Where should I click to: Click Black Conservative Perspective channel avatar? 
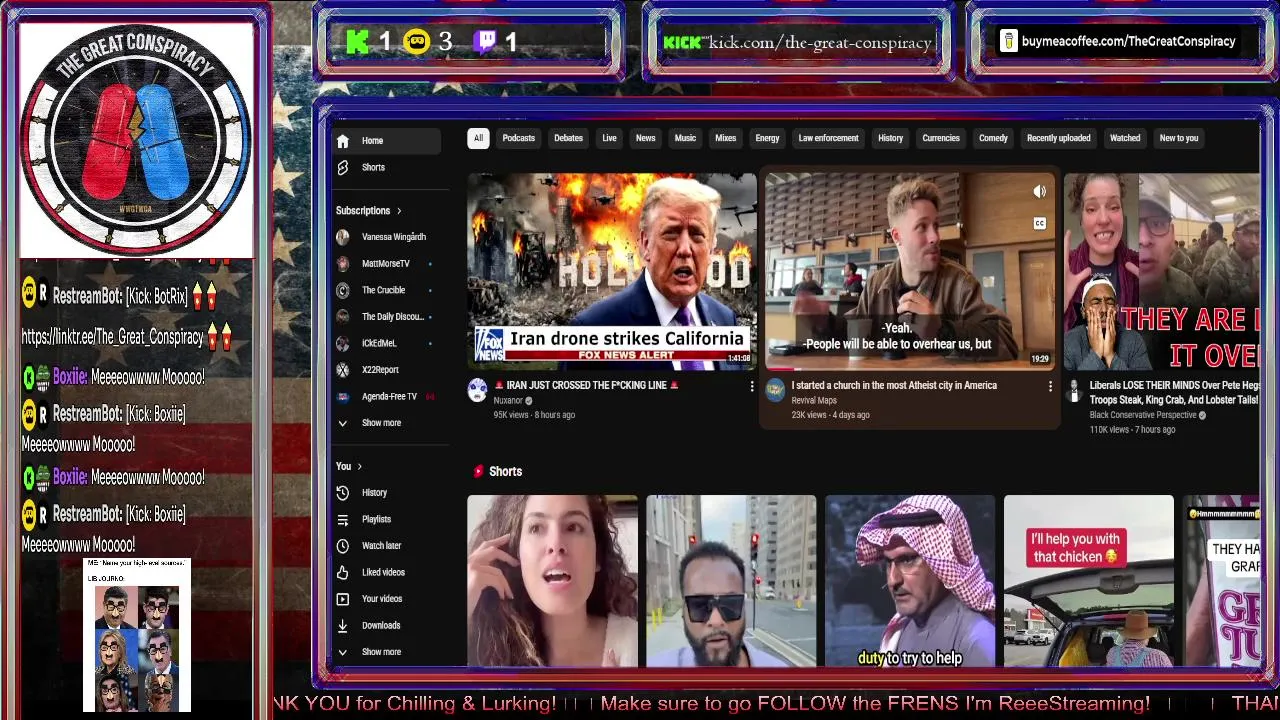click(1074, 390)
